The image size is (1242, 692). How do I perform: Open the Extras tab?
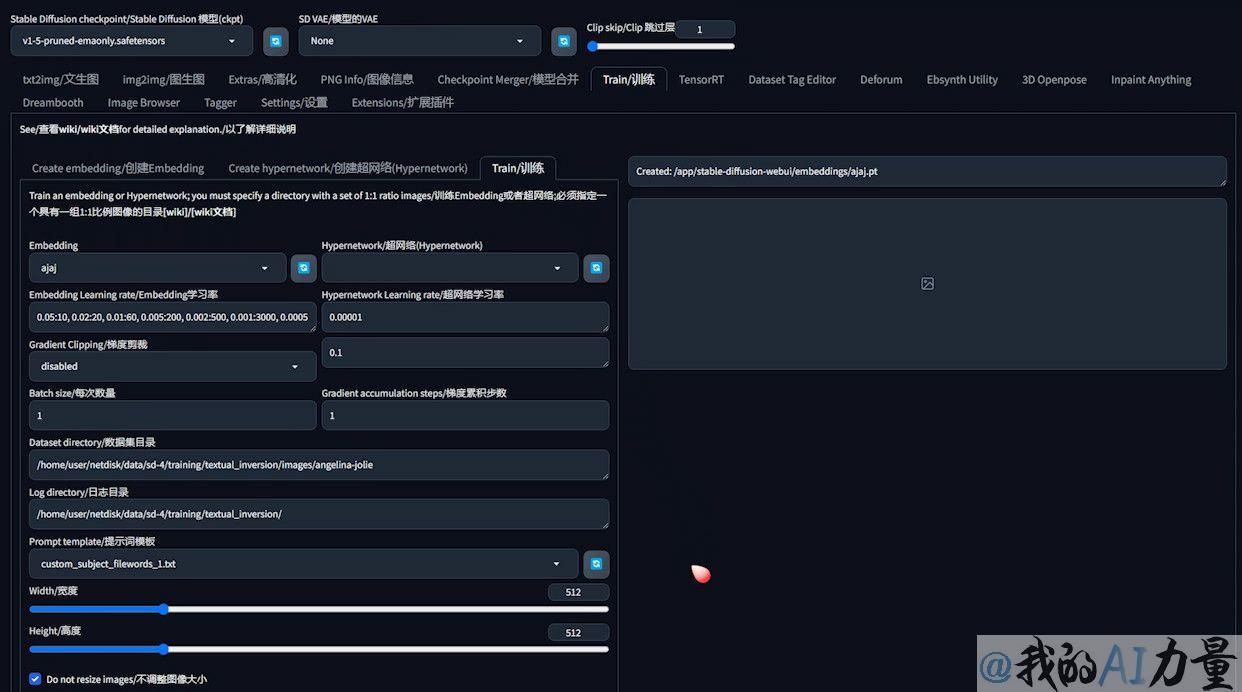coord(262,80)
